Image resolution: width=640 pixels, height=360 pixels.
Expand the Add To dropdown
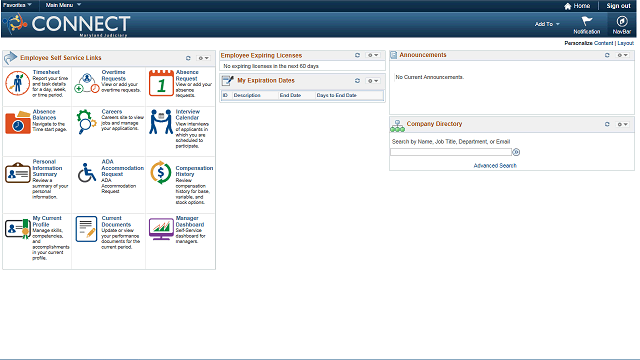(x=547, y=24)
